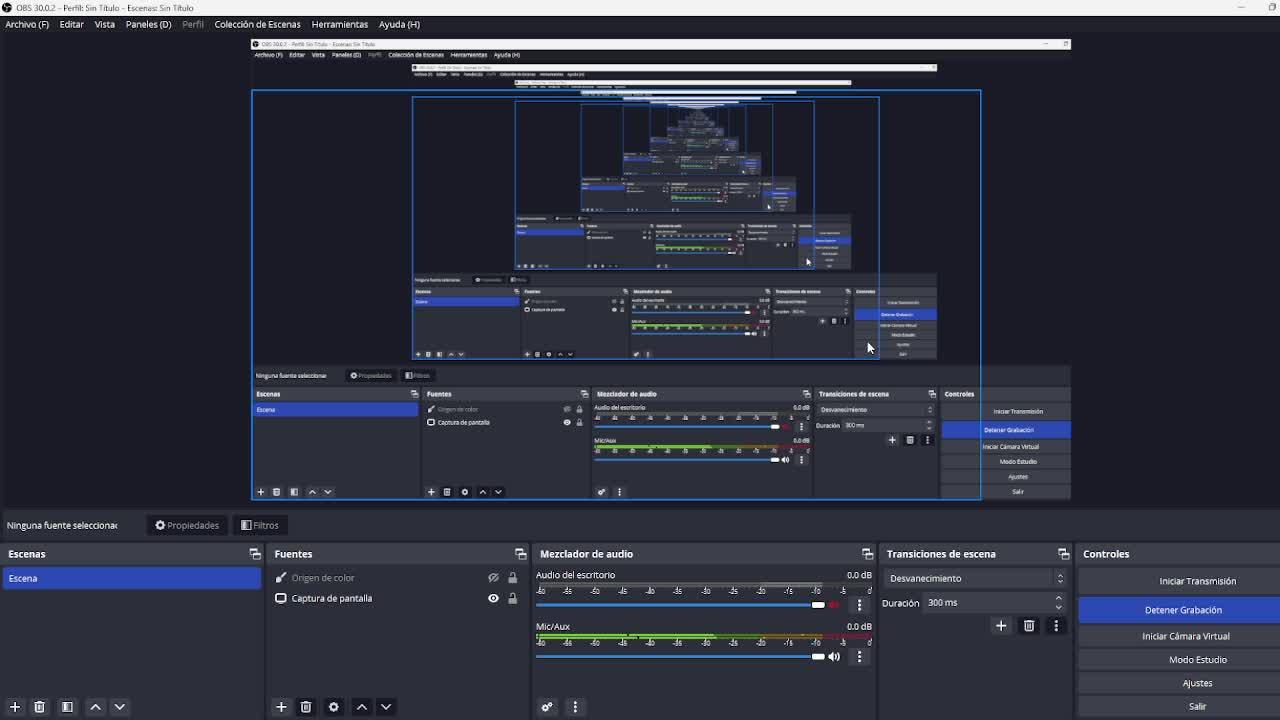Hide the Captura de pantalla source
Viewport: 1280px width, 720px height.
click(493, 598)
